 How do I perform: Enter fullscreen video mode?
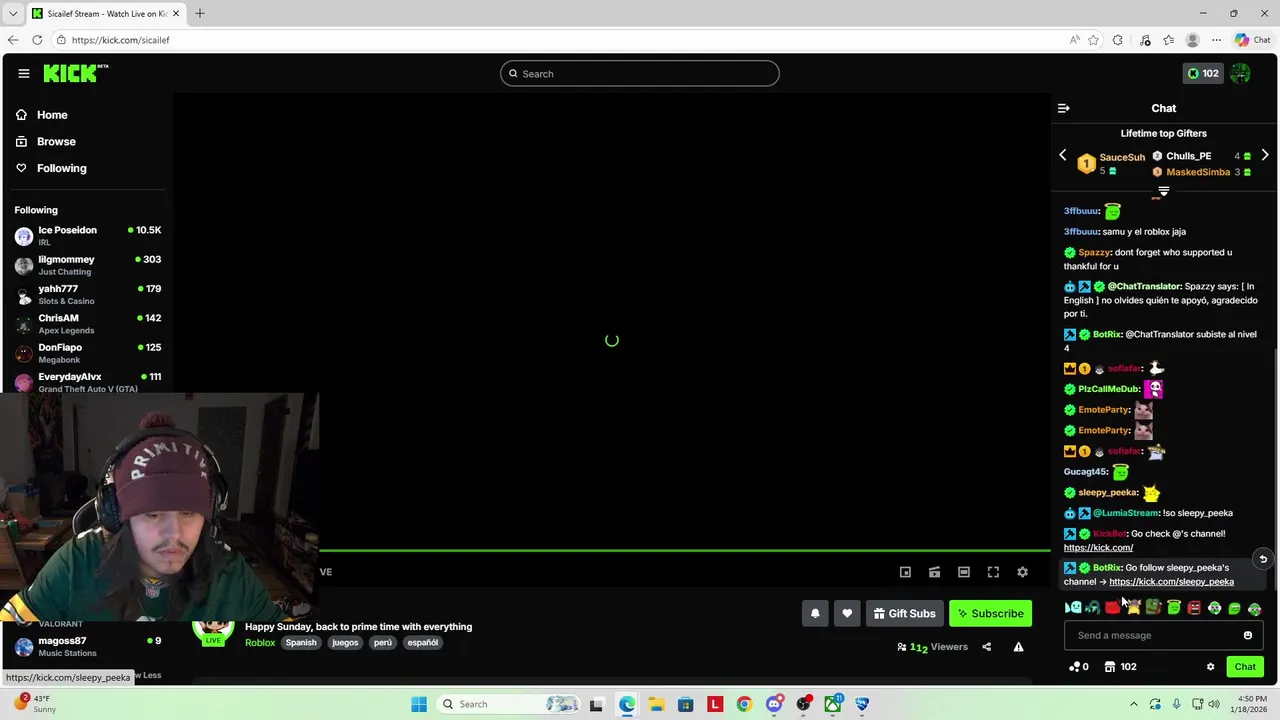tap(993, 572)
